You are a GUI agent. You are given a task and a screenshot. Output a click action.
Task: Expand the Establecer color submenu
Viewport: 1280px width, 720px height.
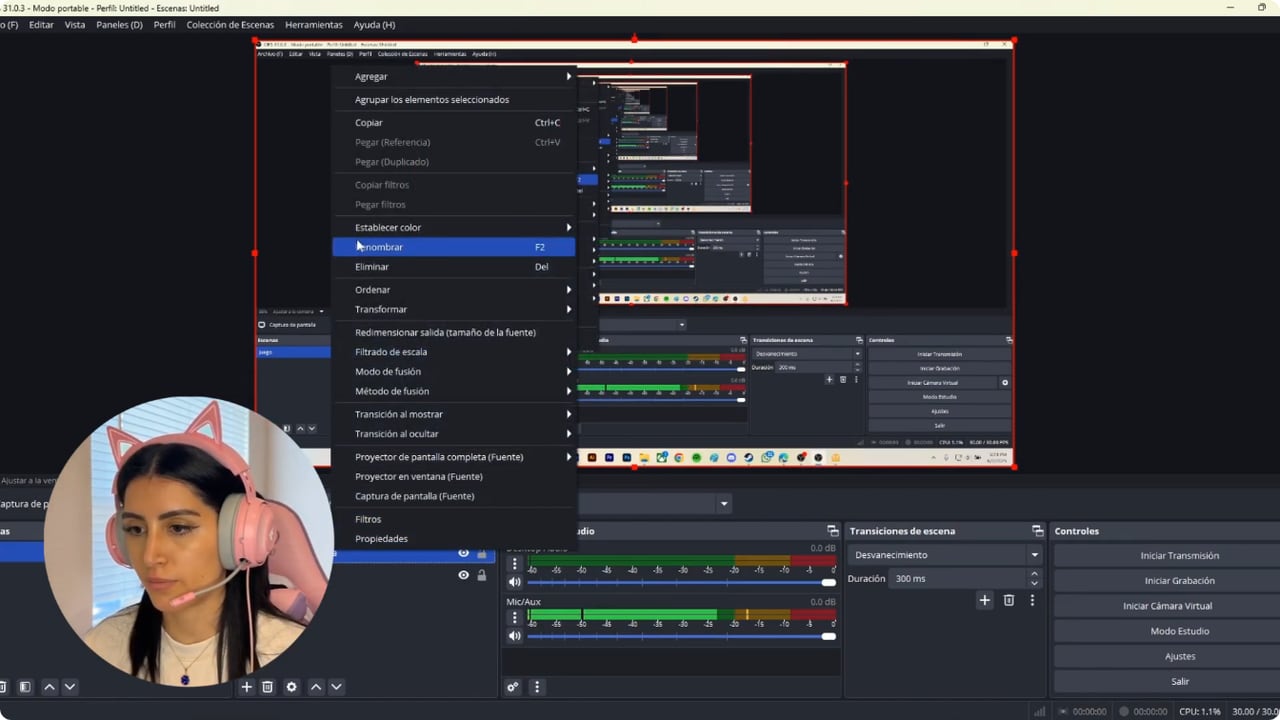(454, 227)
